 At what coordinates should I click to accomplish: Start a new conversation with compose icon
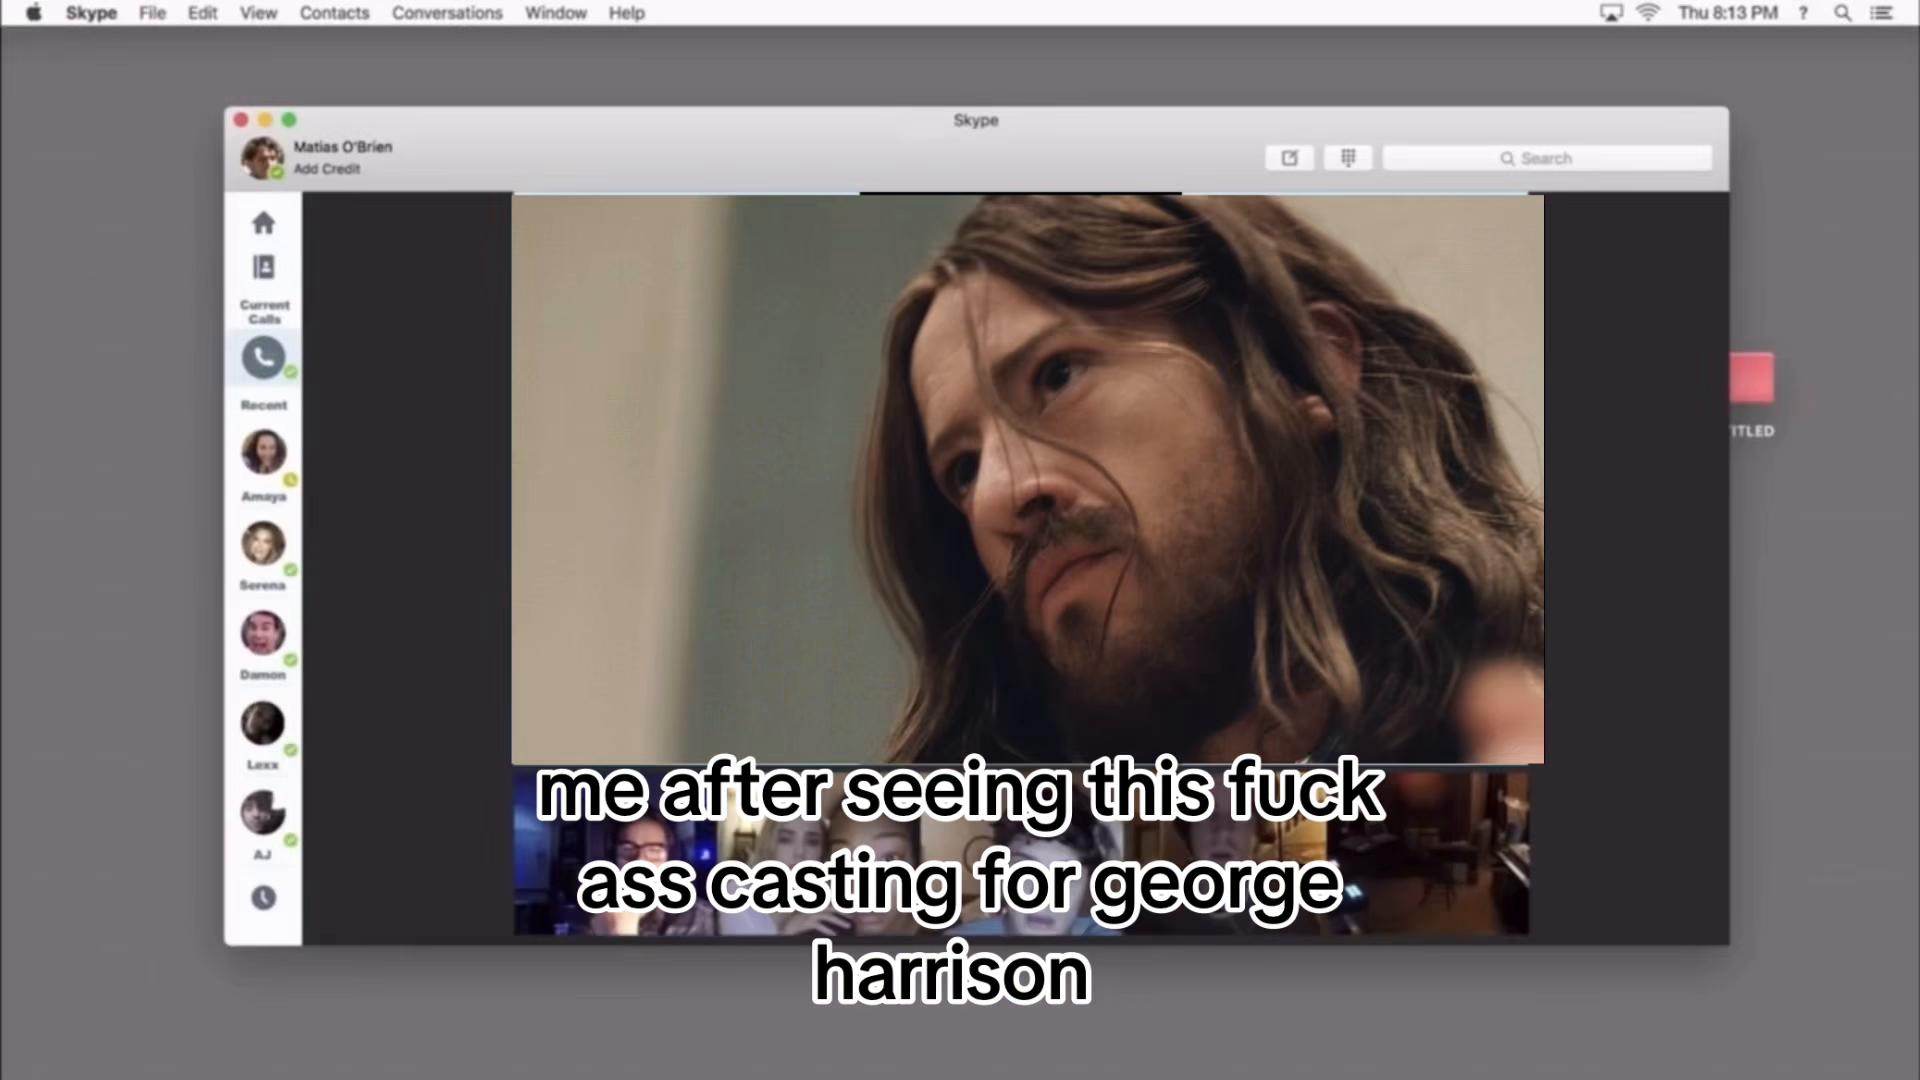1290,158
